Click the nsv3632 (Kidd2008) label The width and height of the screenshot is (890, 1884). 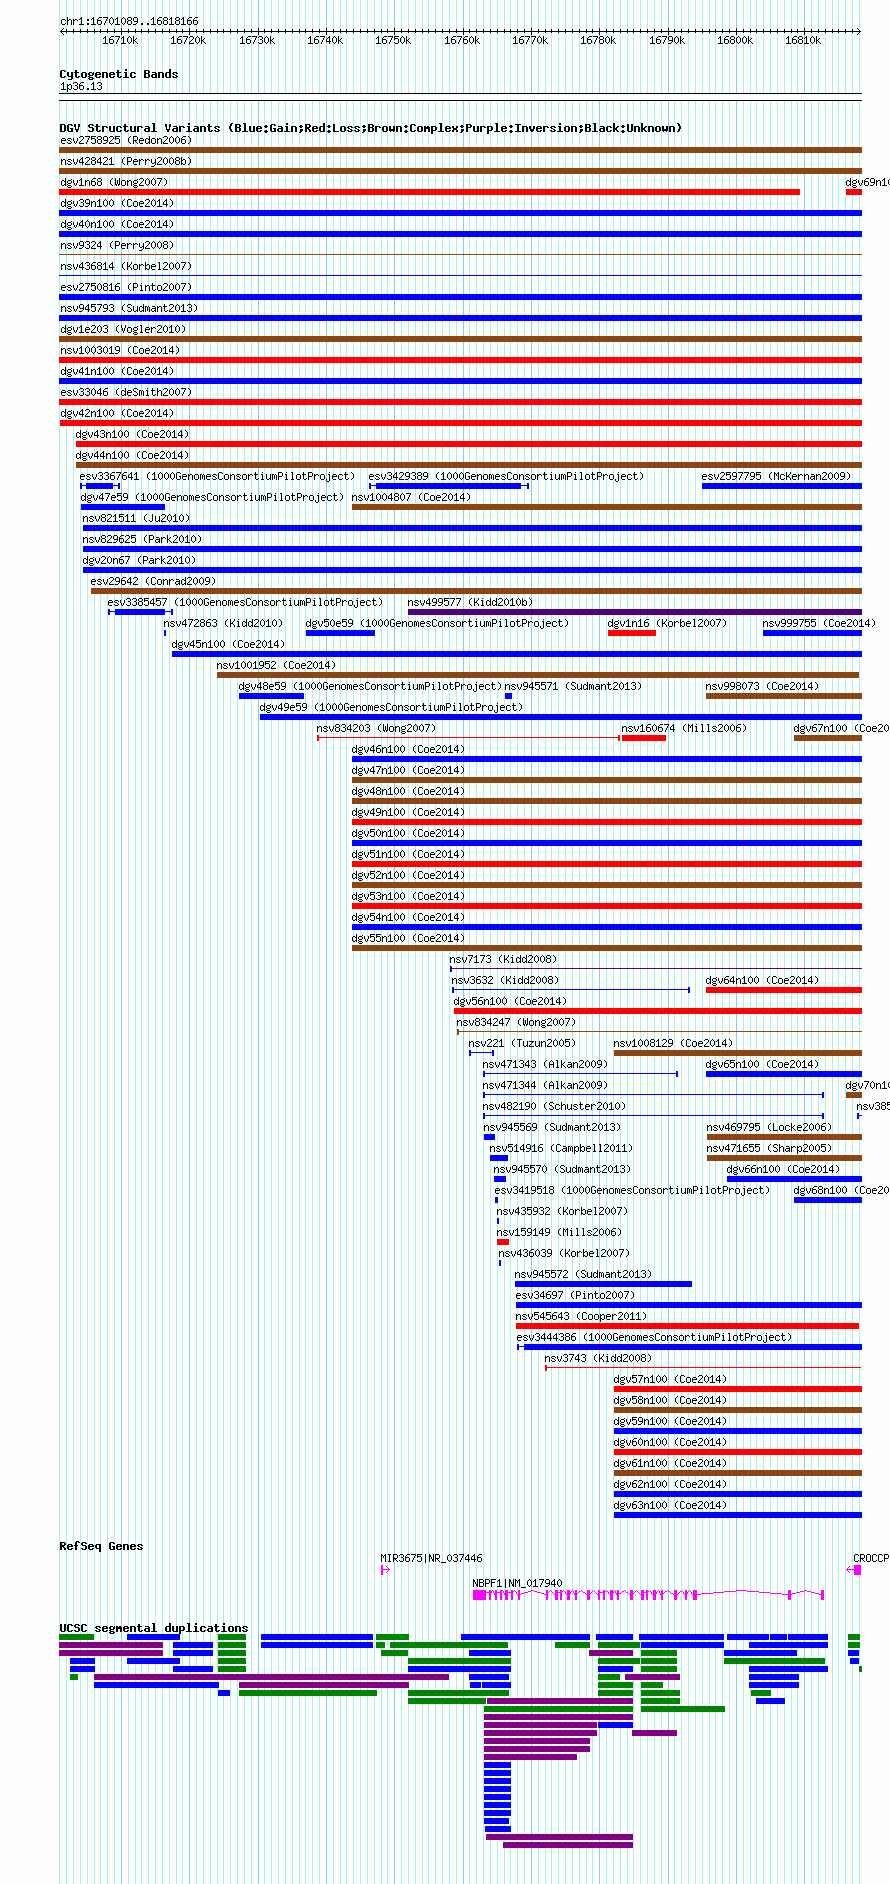506,980
